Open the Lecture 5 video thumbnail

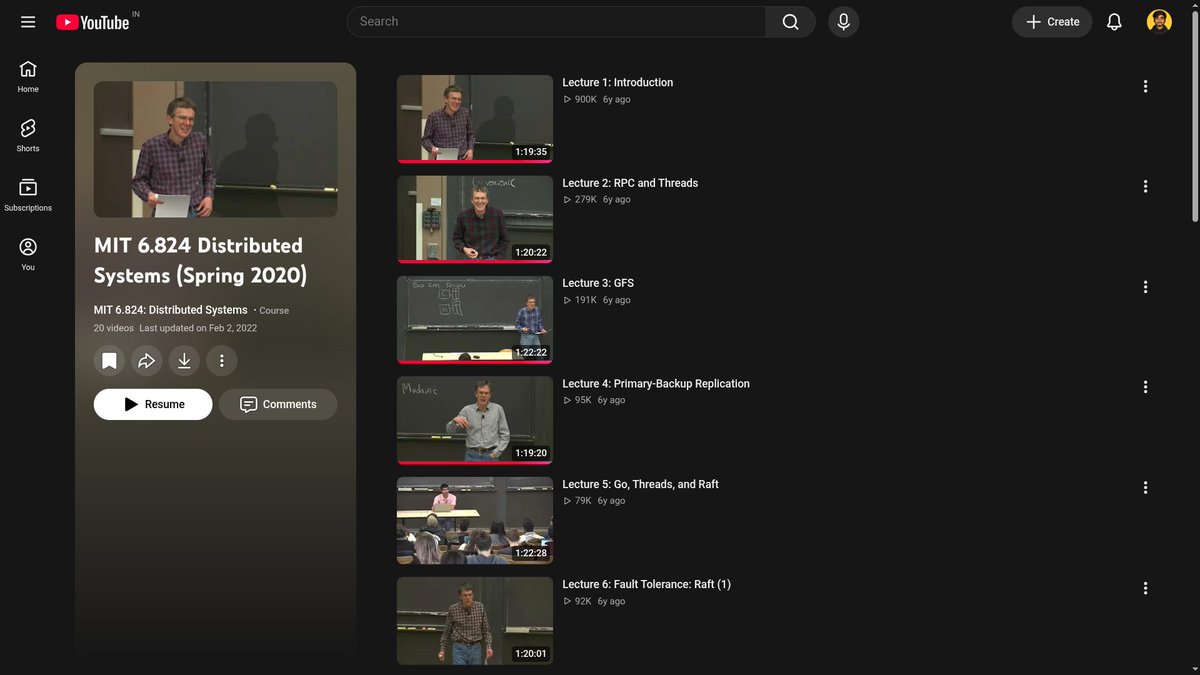point(475,520)
